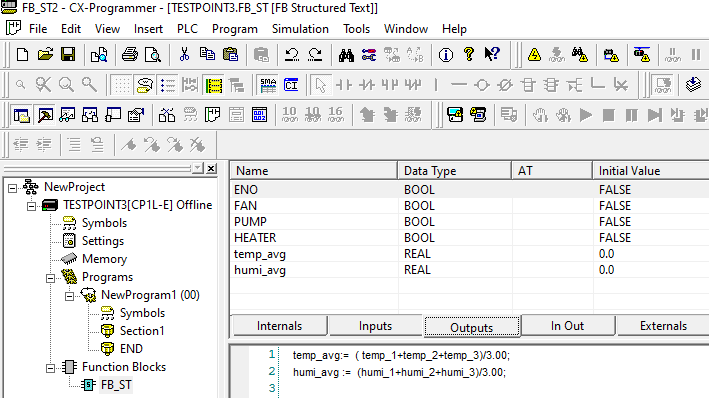
Task: Open the workspace pane dropdown arrow
Action: tap(198, 168)
